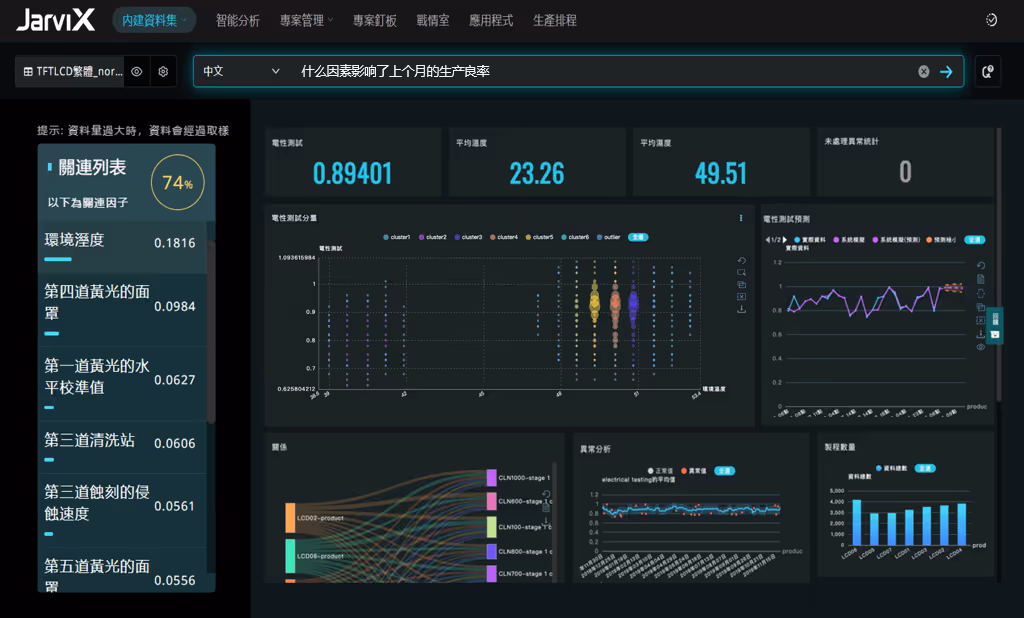Click eye icon in prediction chart toolbox
Screen dimensions: 1024x618
980,347
